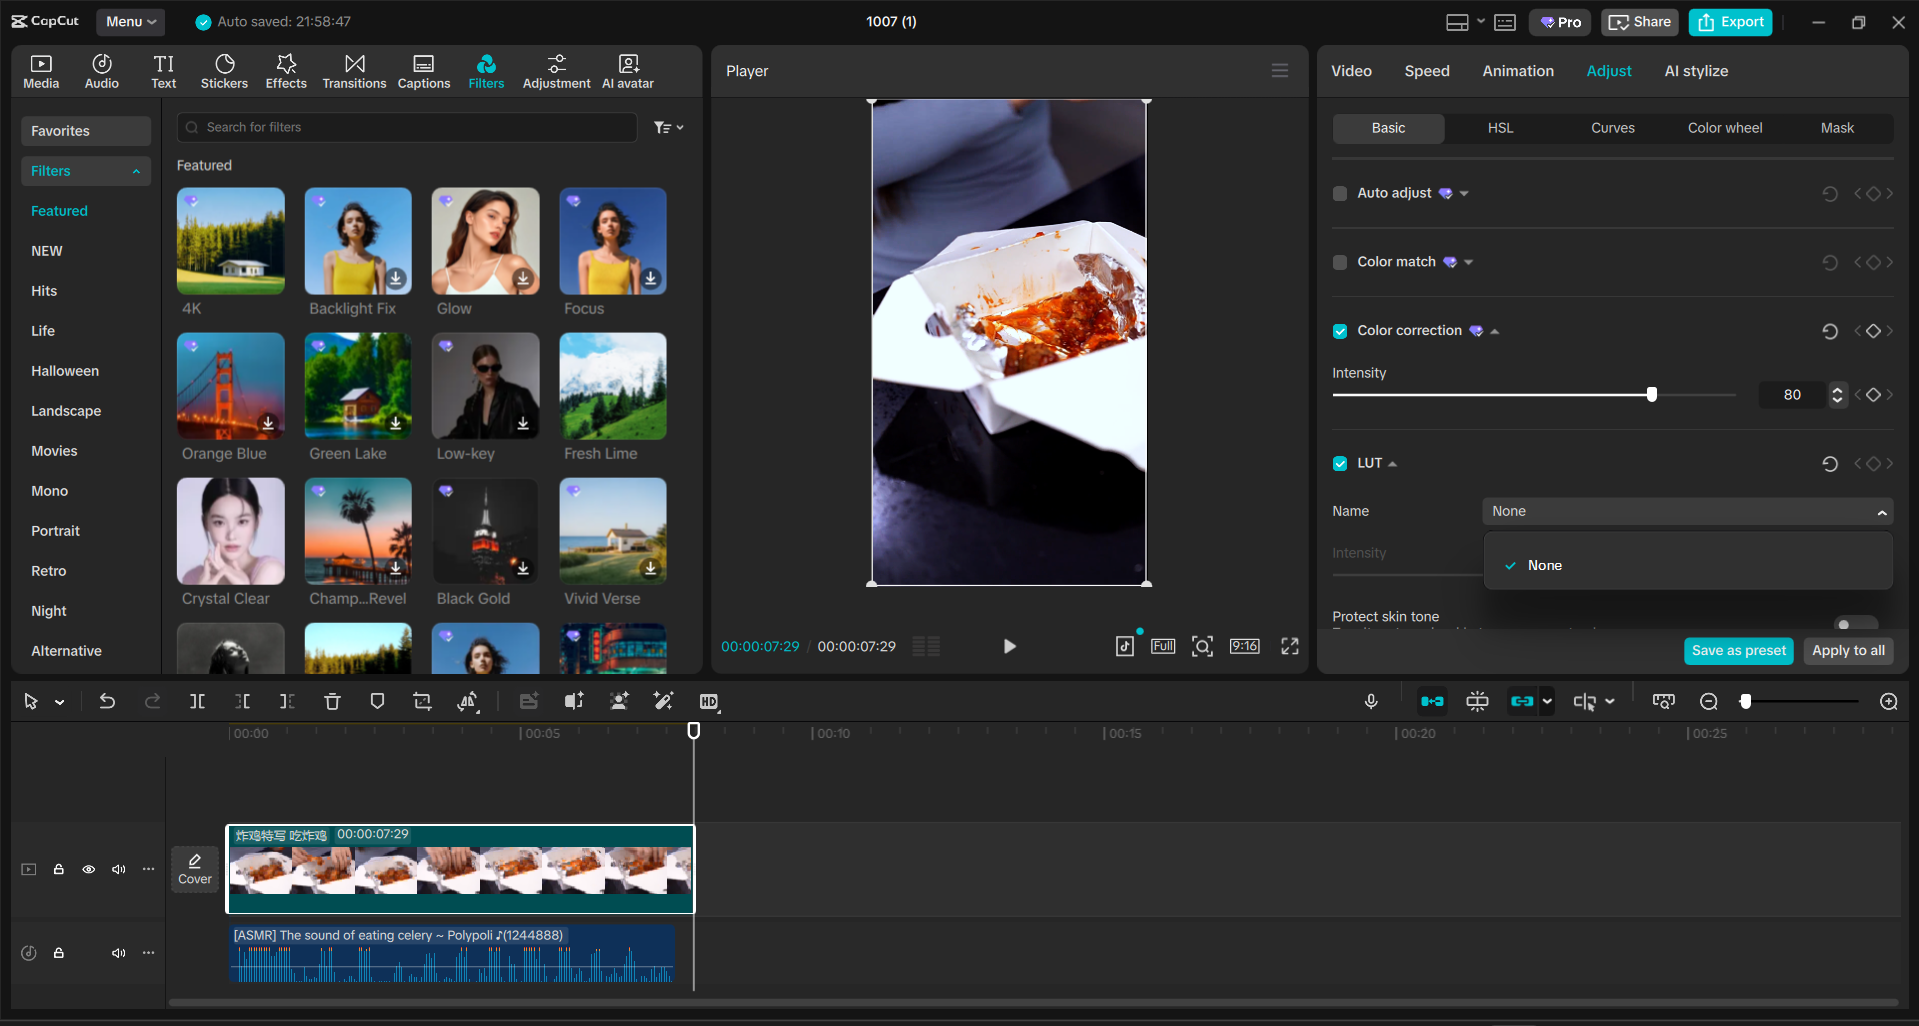Disable the Color correction checkbox
The width and height of the screenshot is (1919, 1026).
point(1339,330)
